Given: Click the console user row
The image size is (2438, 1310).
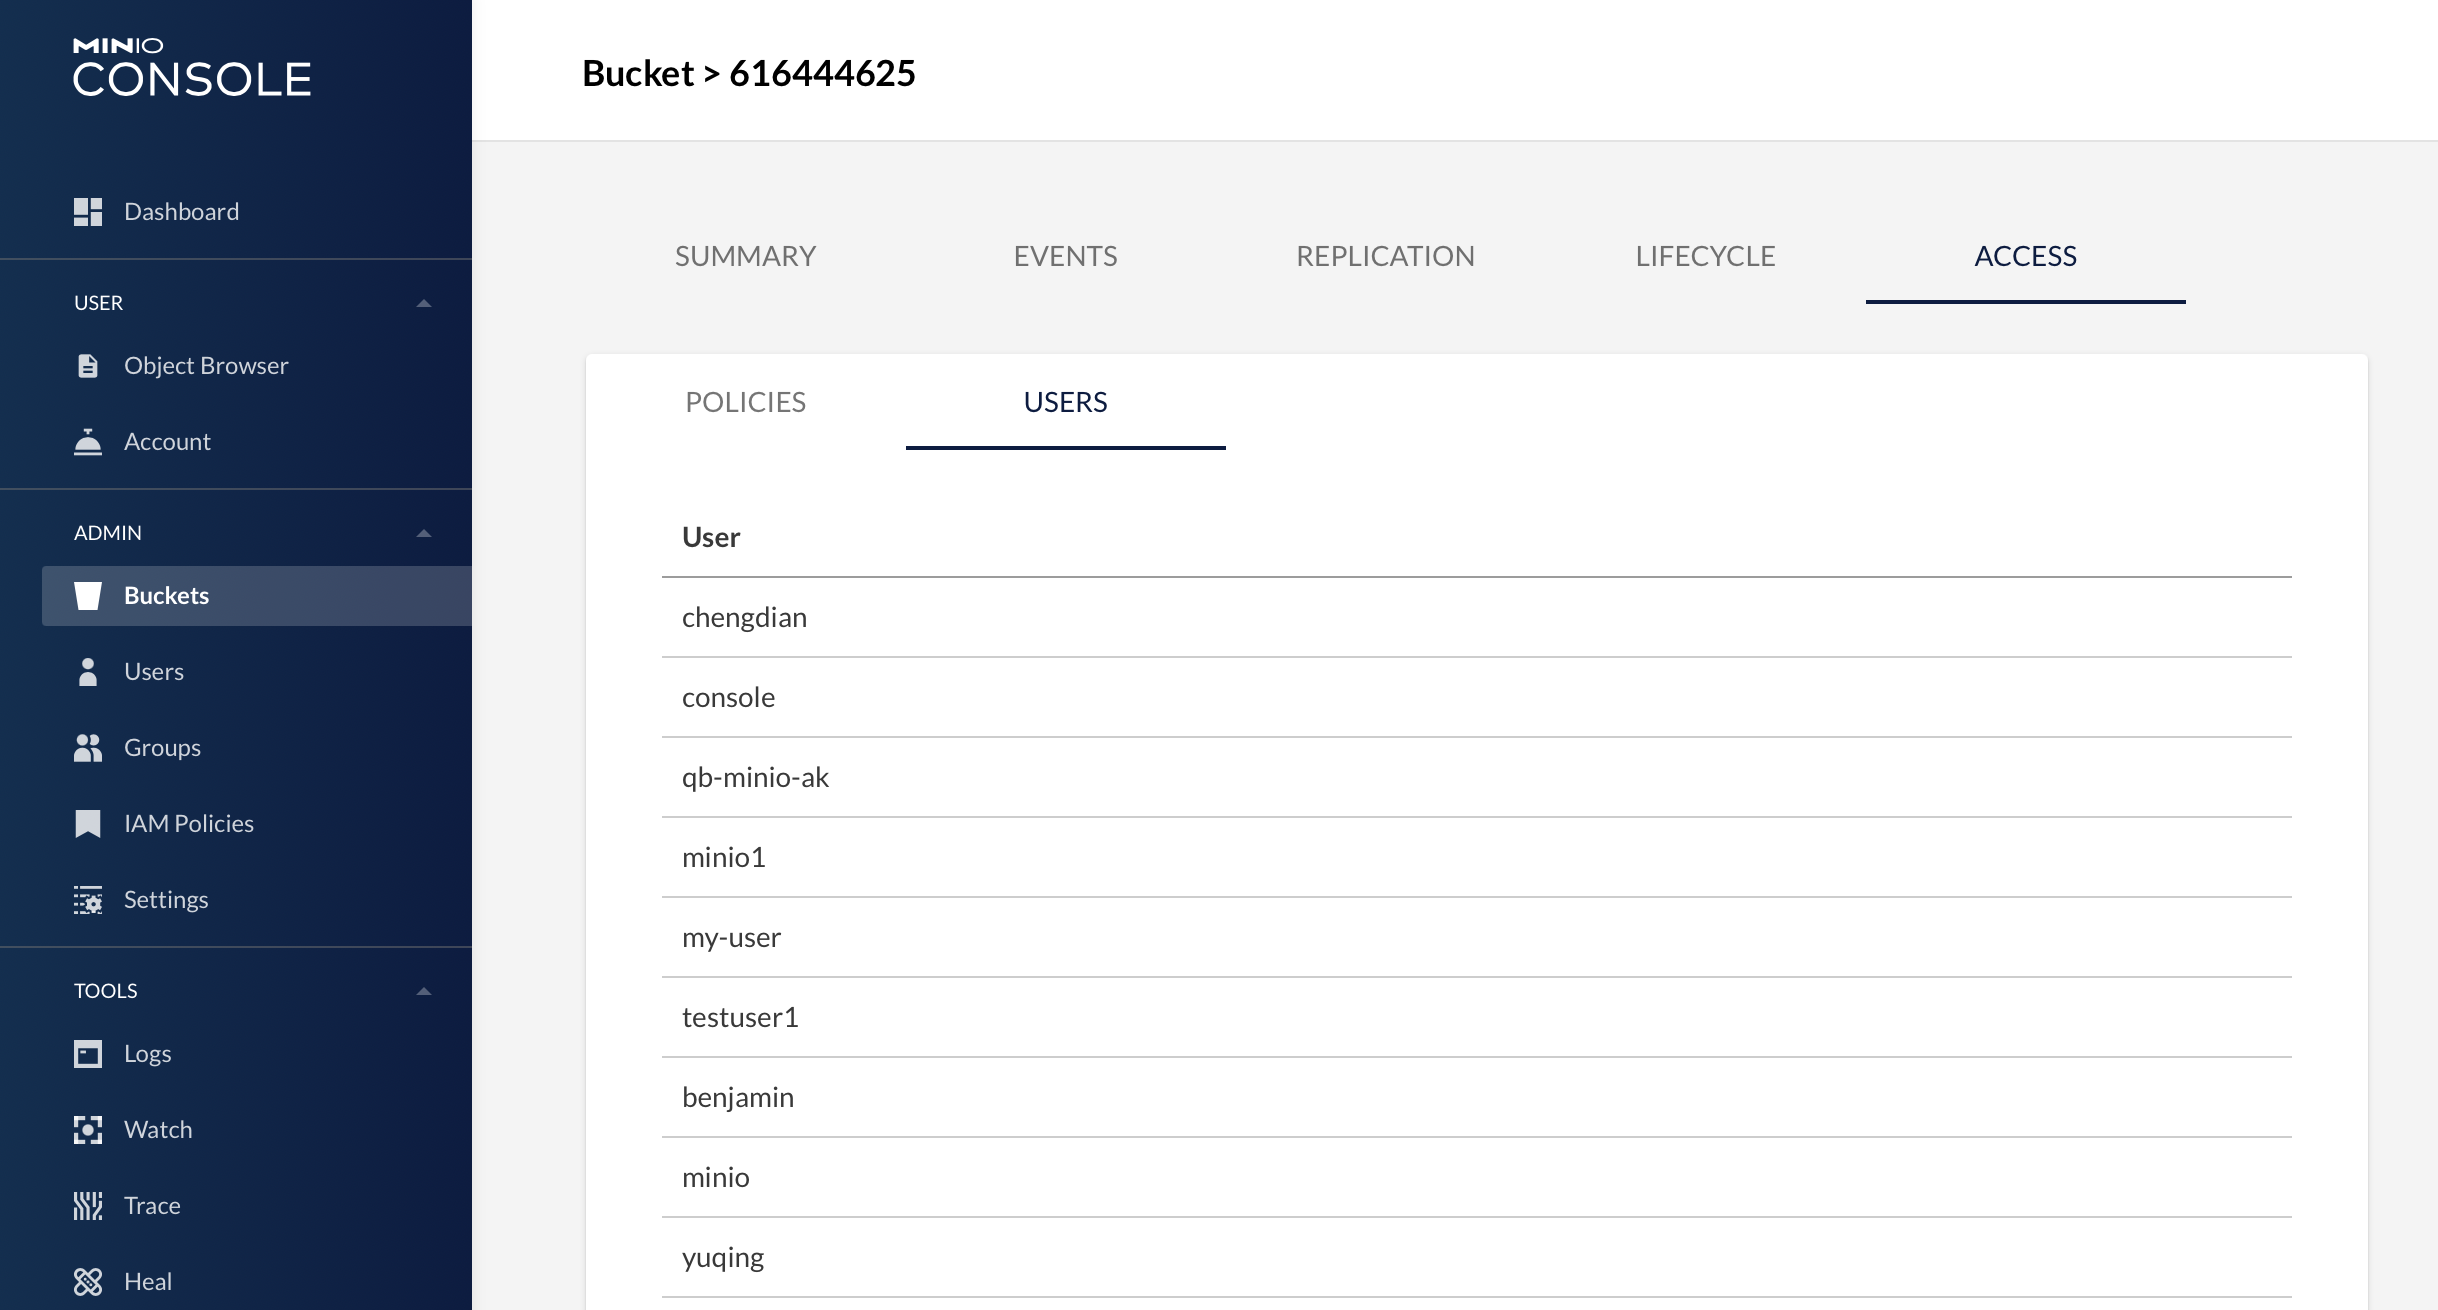Looking at the screenshot, I should pos(1477,698).
